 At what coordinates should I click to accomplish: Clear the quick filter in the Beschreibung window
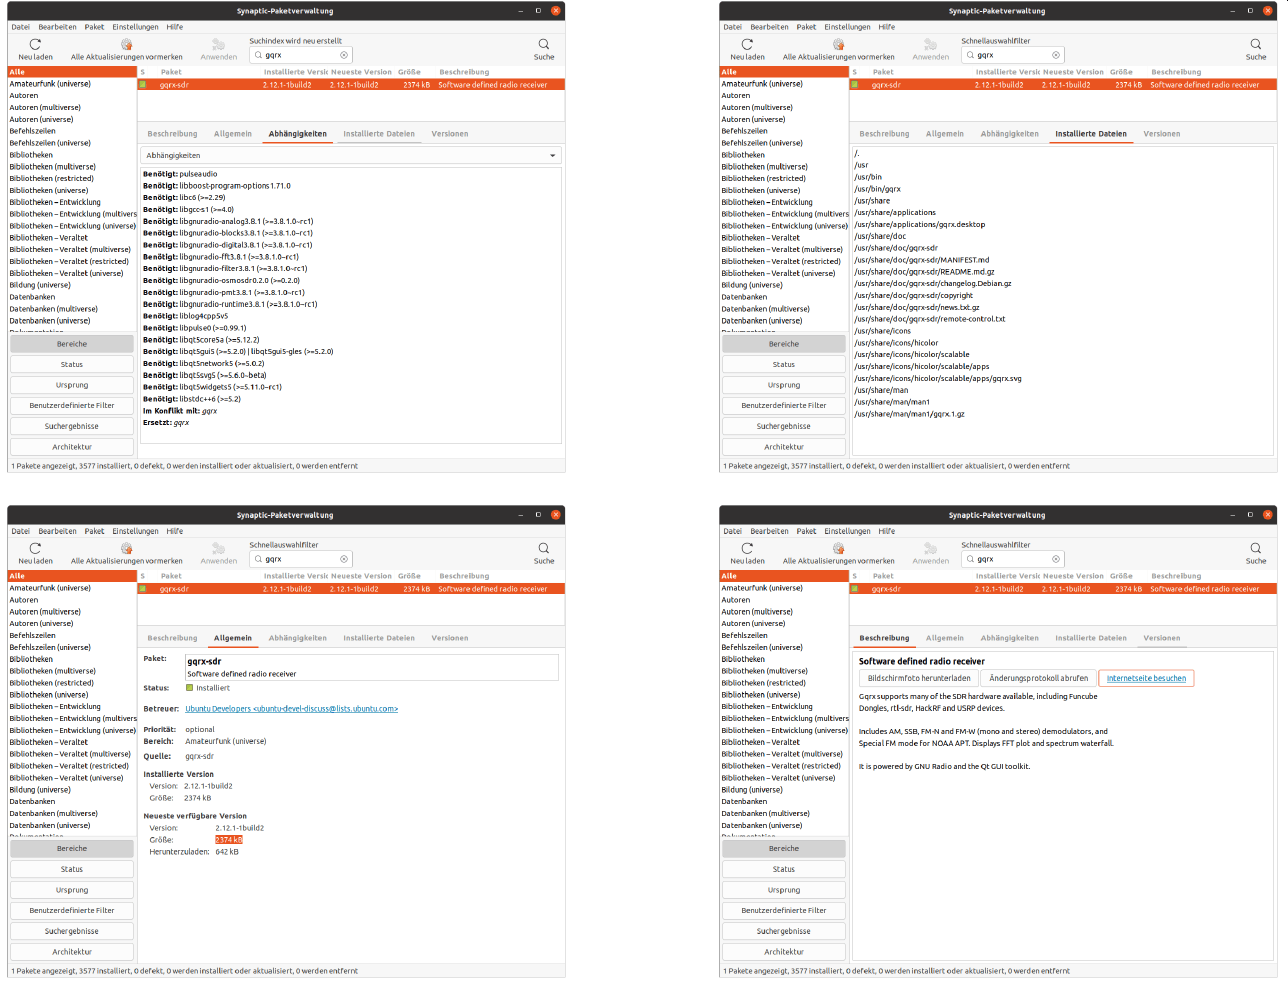pyautogui.click(x=1056, y=559)
